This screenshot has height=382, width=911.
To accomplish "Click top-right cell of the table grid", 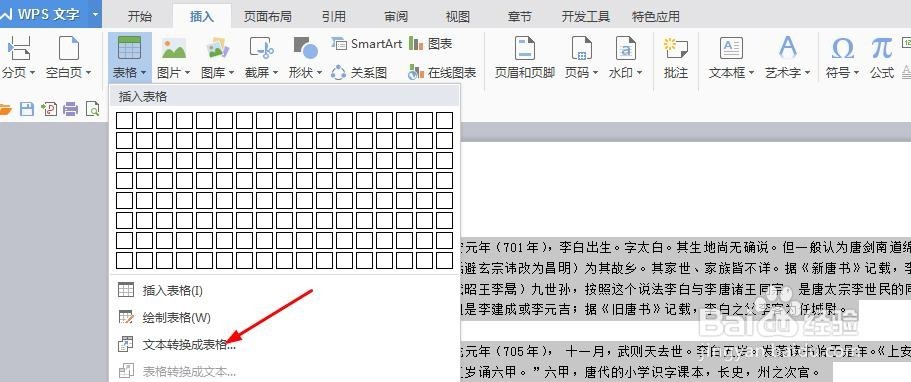I will coord(444,120).
